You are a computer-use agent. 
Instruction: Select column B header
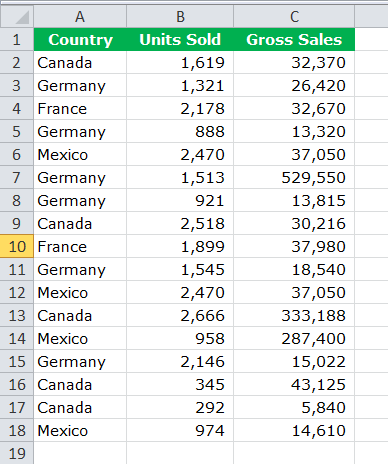click(x=180, y=16)
